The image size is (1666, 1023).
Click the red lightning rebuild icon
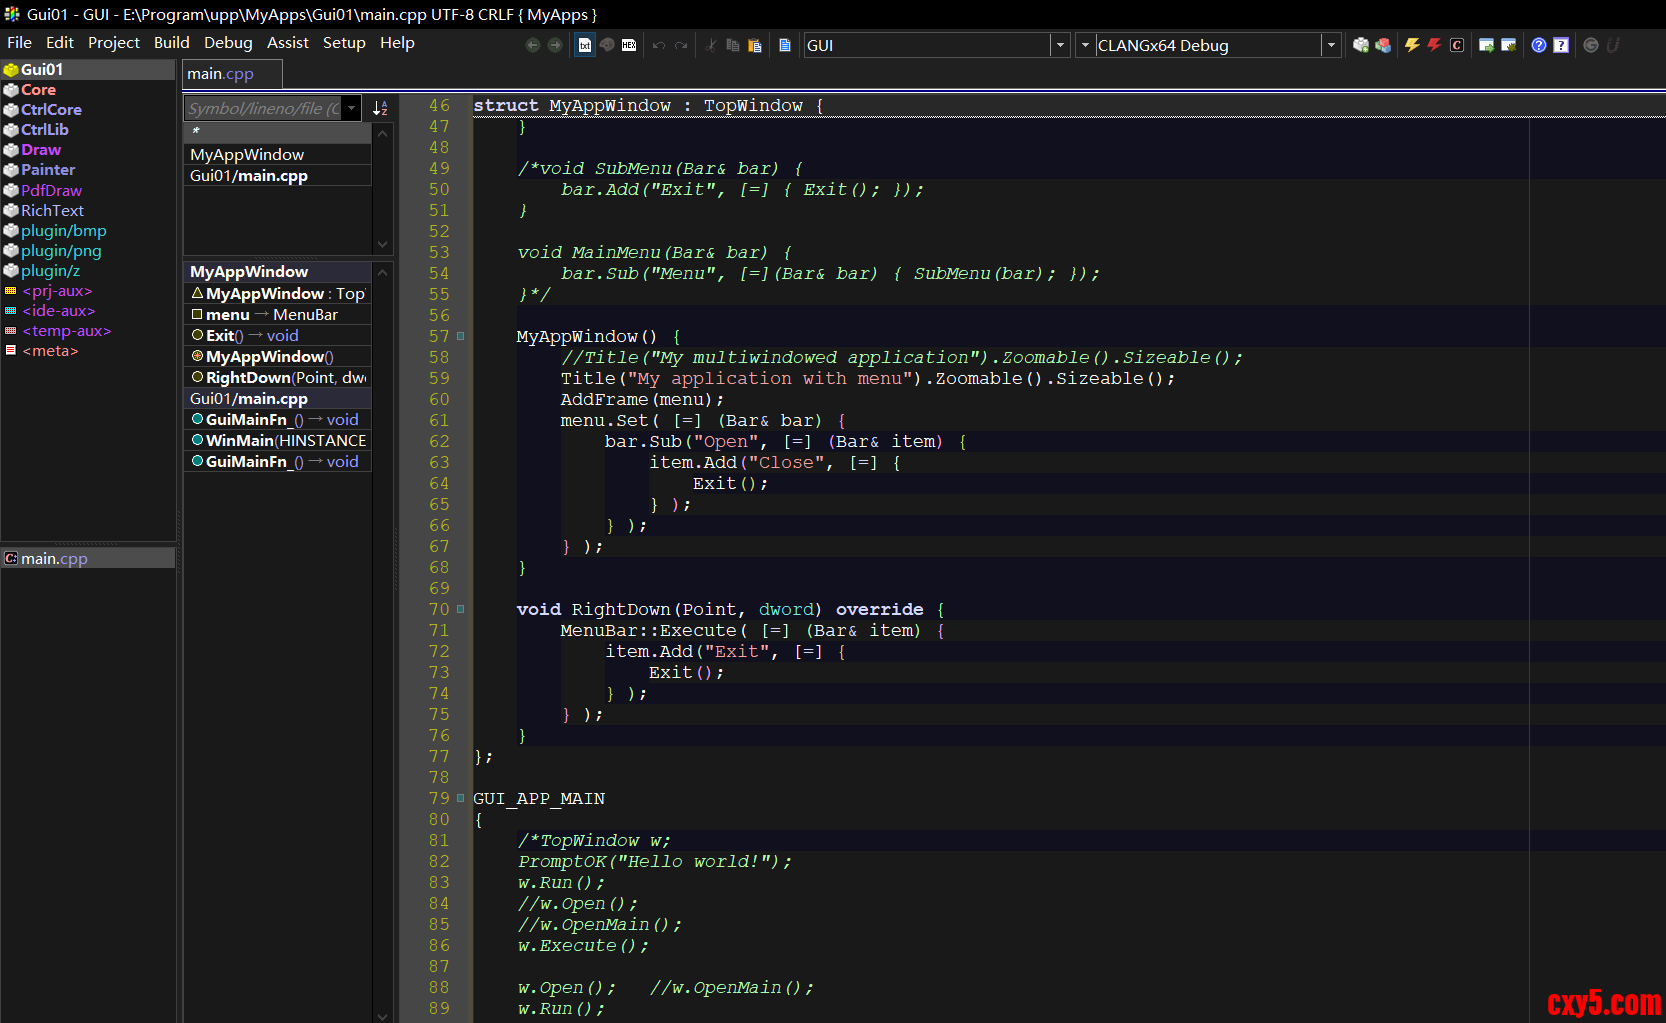tap(1434, 45)
